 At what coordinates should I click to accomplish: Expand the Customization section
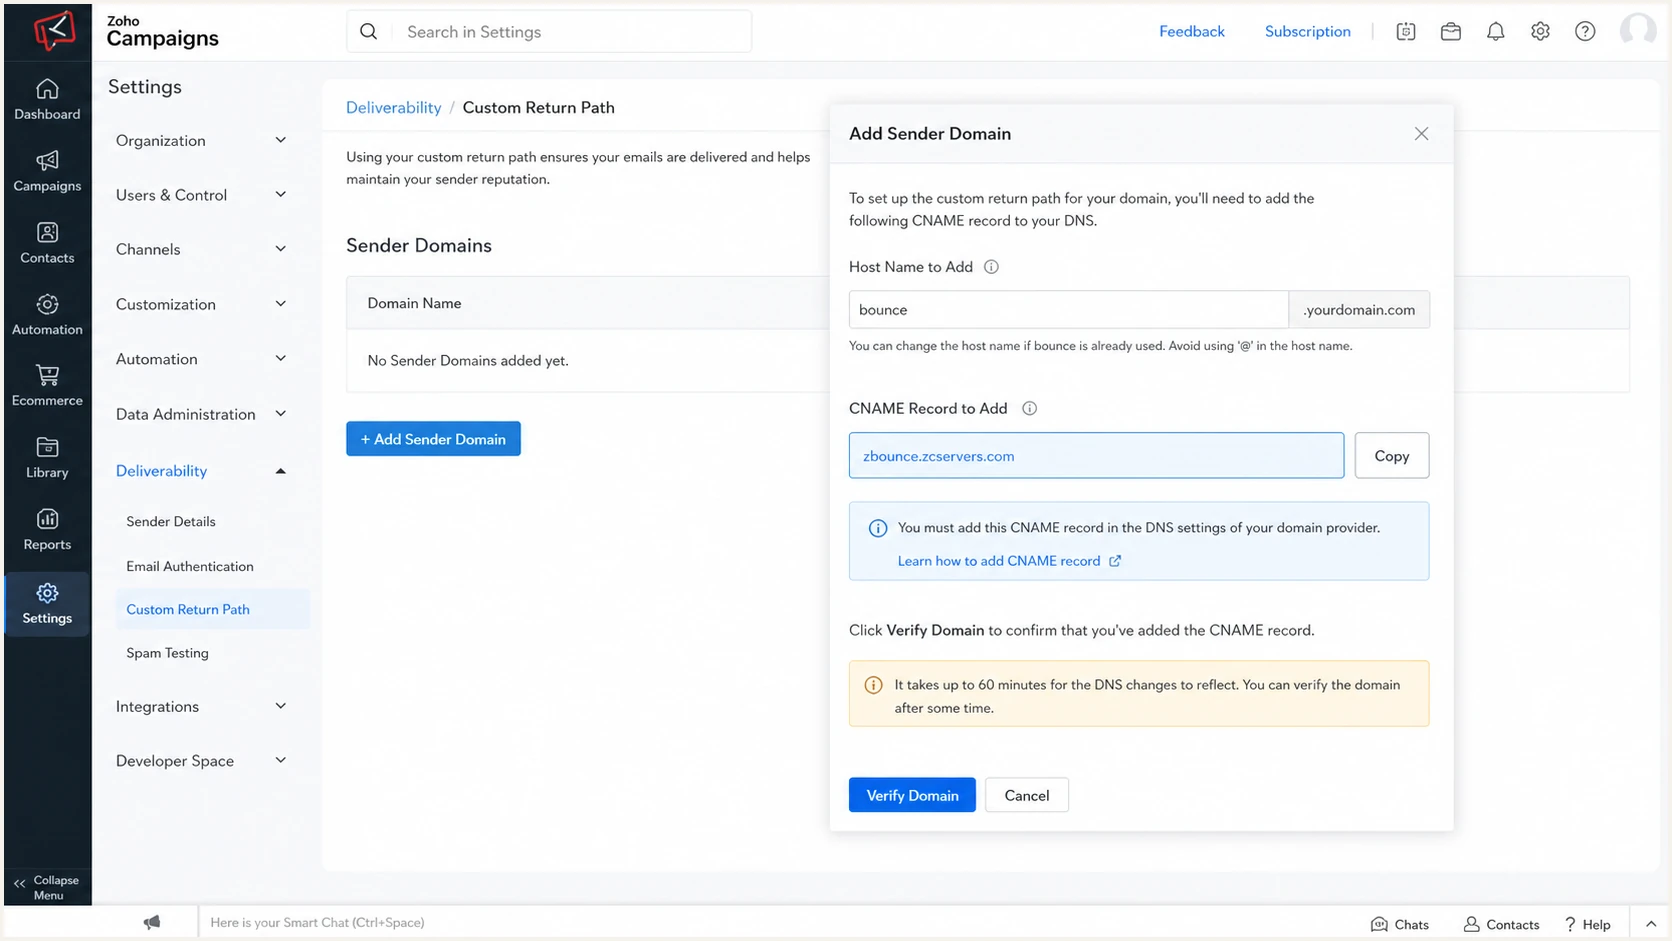point(201,304)
